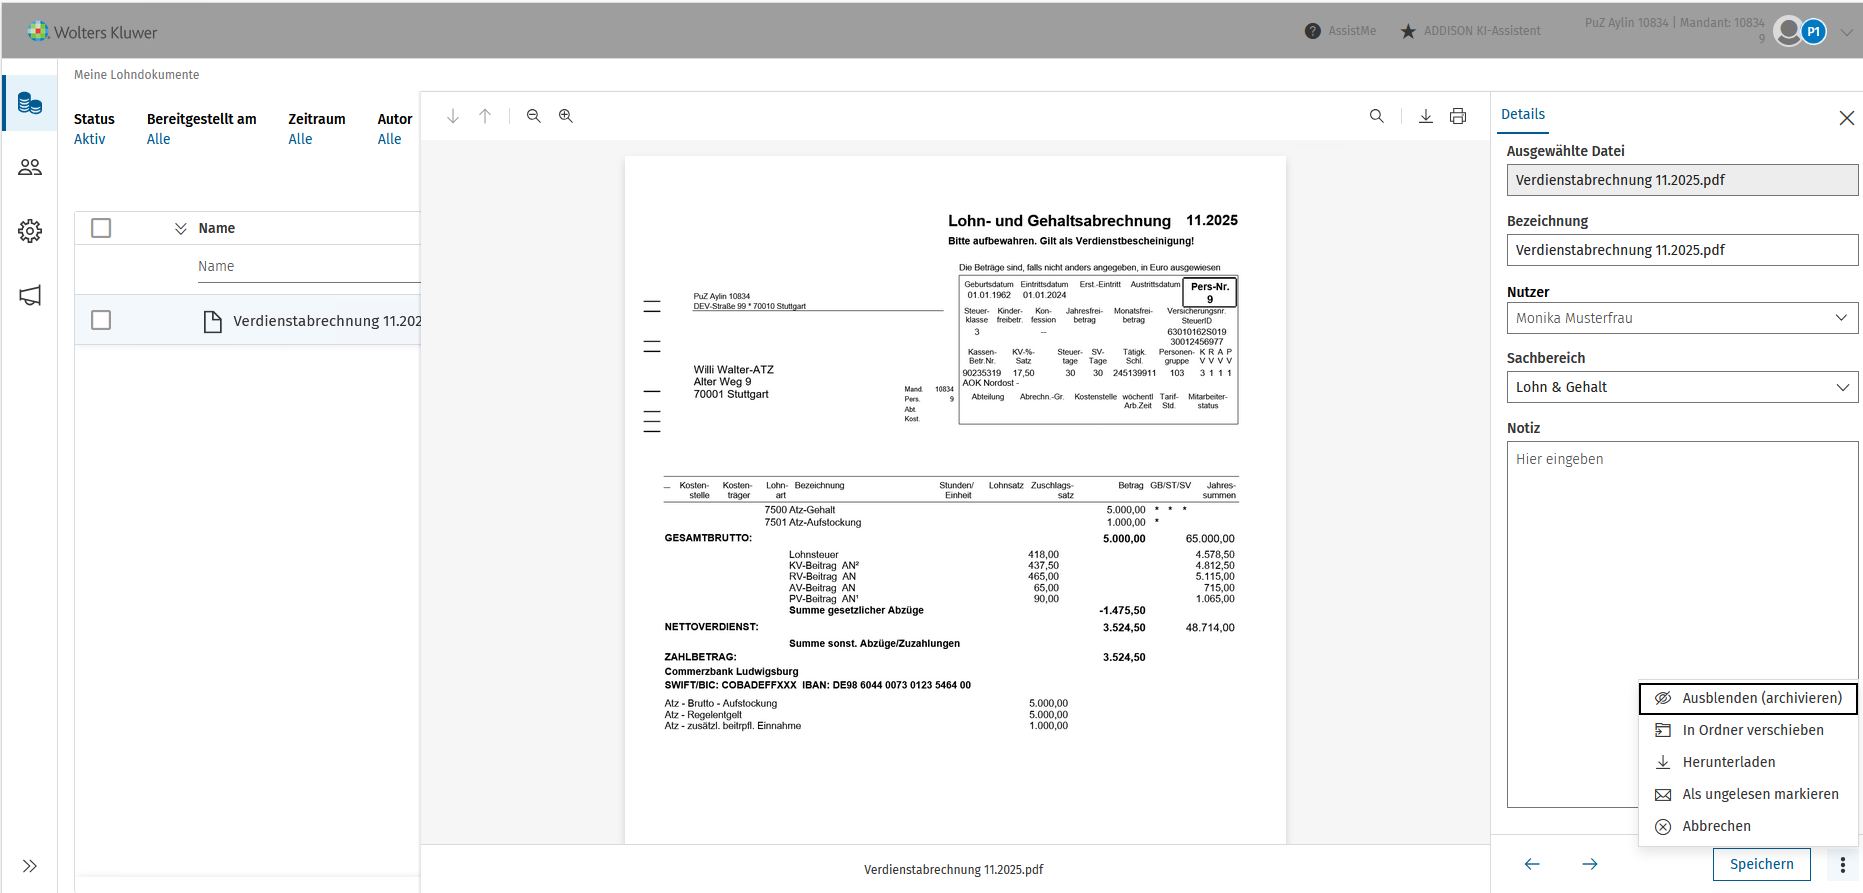The width and height of the screenshot is (1863, 893).
Task: Expand the account dropdown chevron
Action: coord(1847,32)
